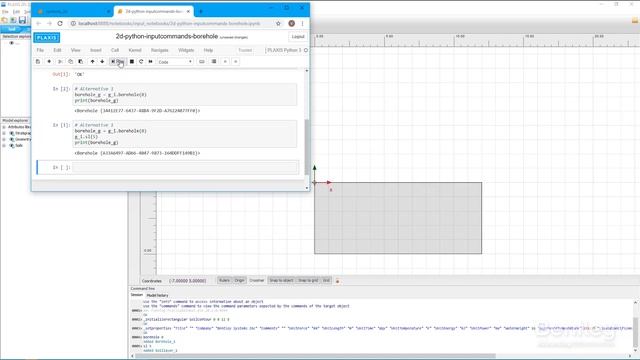Click the Trusted notebook indicator

[x=245, y=50]
